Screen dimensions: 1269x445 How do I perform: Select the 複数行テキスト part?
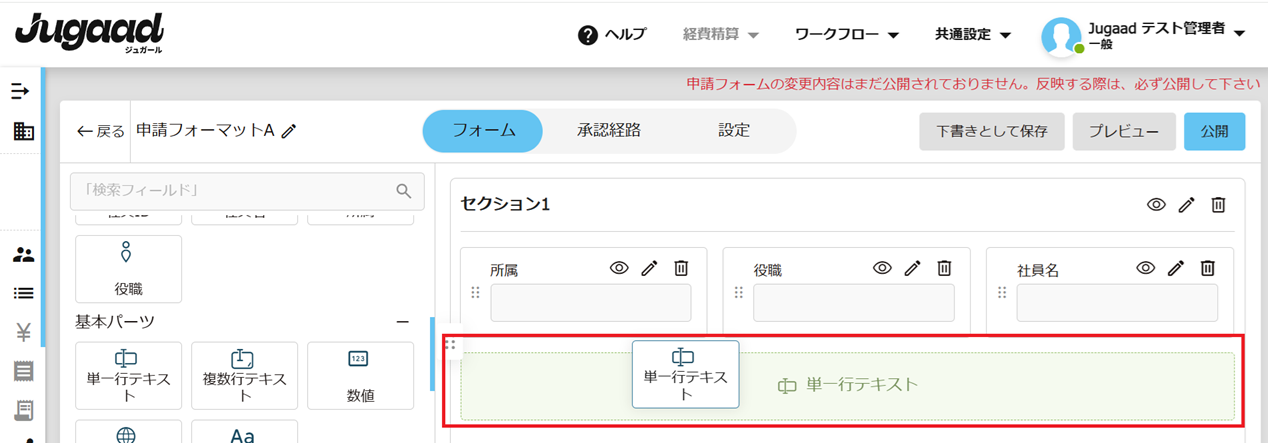point(244,376)
